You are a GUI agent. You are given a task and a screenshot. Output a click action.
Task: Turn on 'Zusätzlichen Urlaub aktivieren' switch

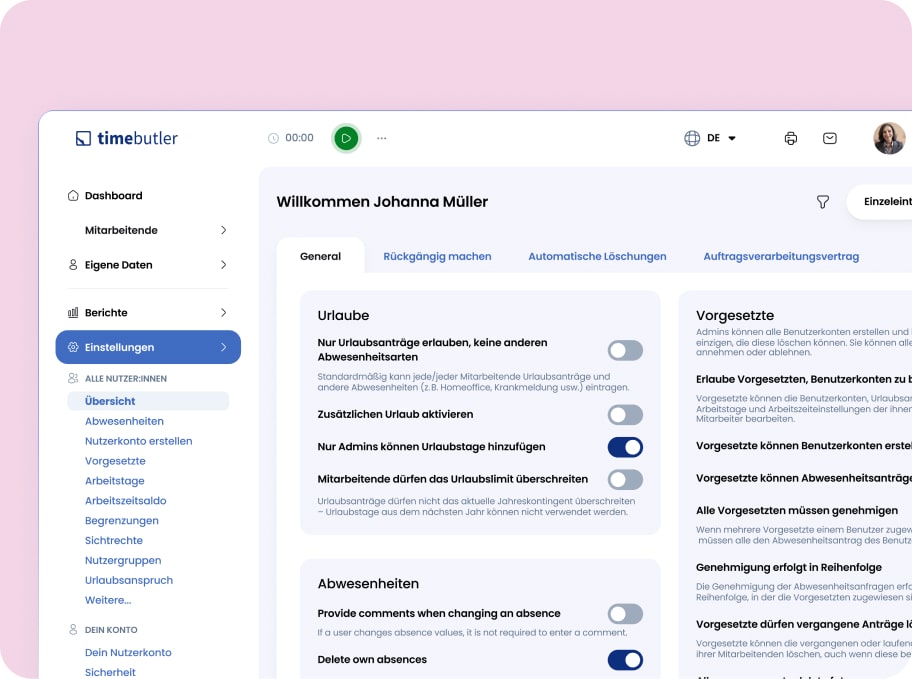(625, 414)
